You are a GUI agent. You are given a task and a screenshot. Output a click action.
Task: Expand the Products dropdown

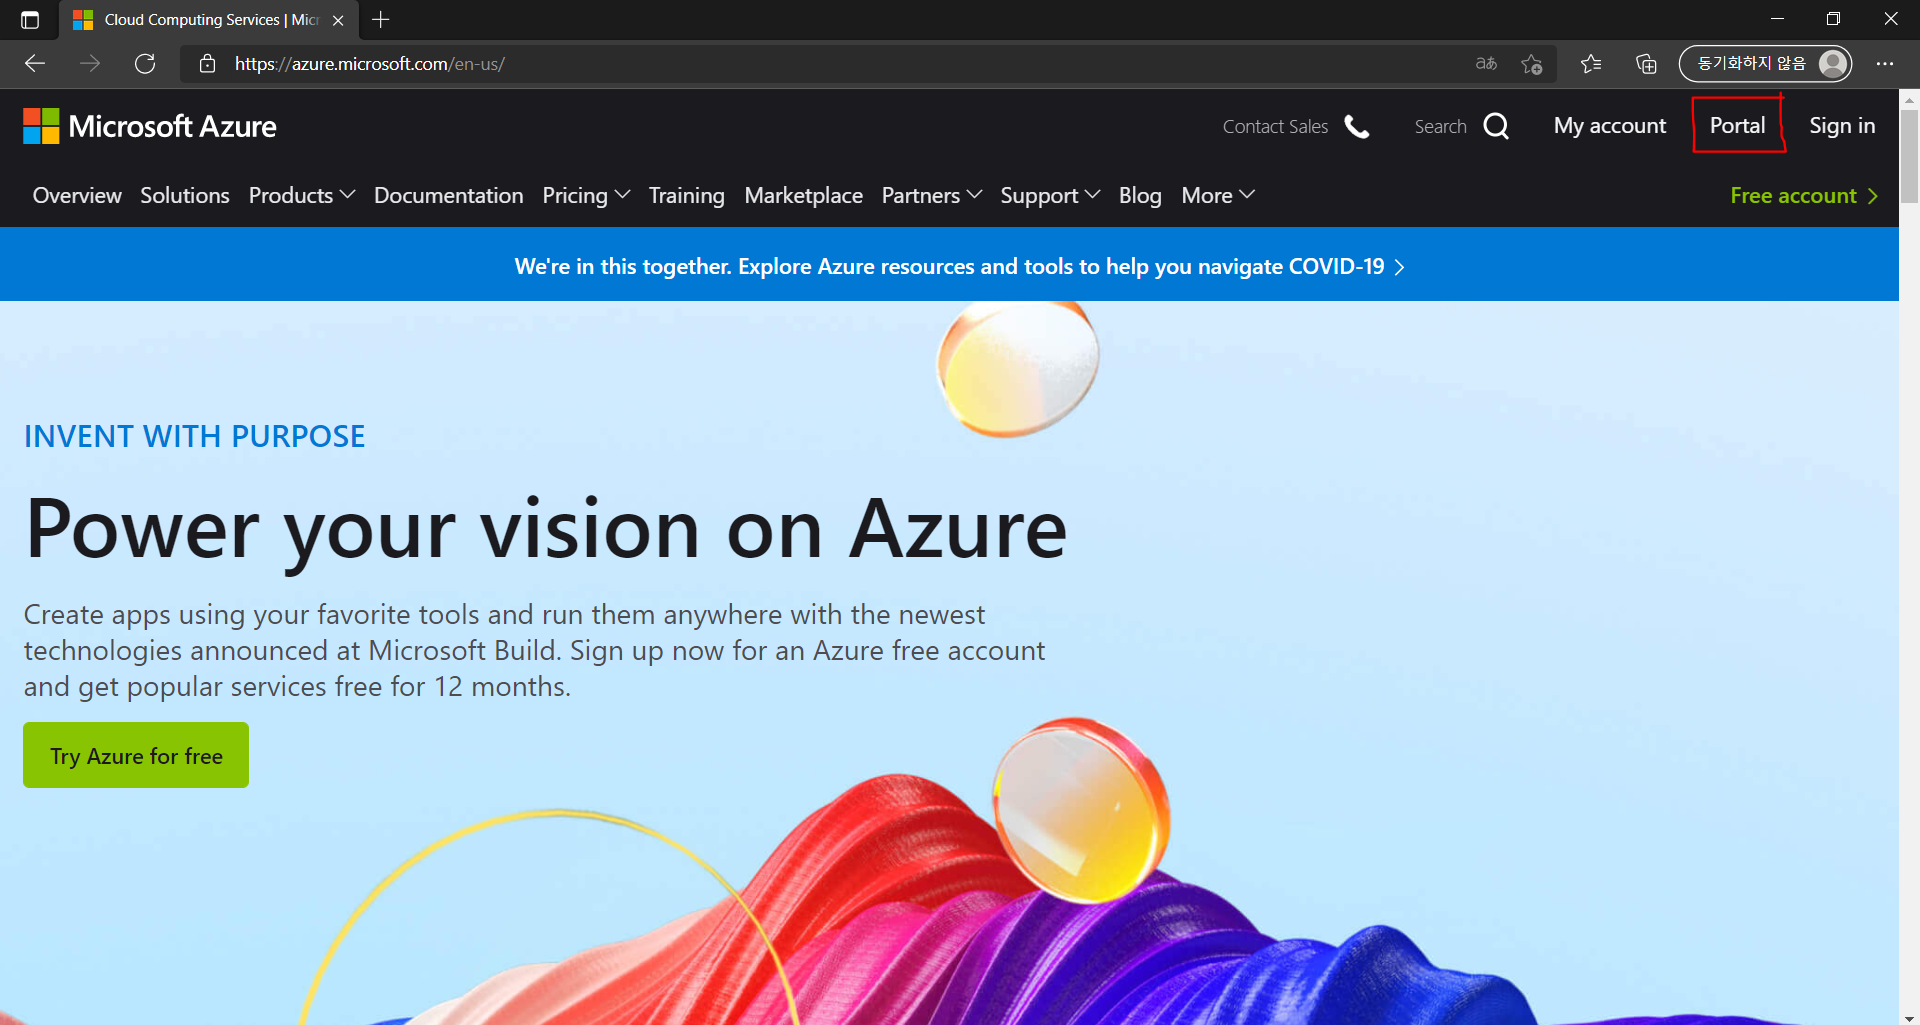click(x=301, y=196)
